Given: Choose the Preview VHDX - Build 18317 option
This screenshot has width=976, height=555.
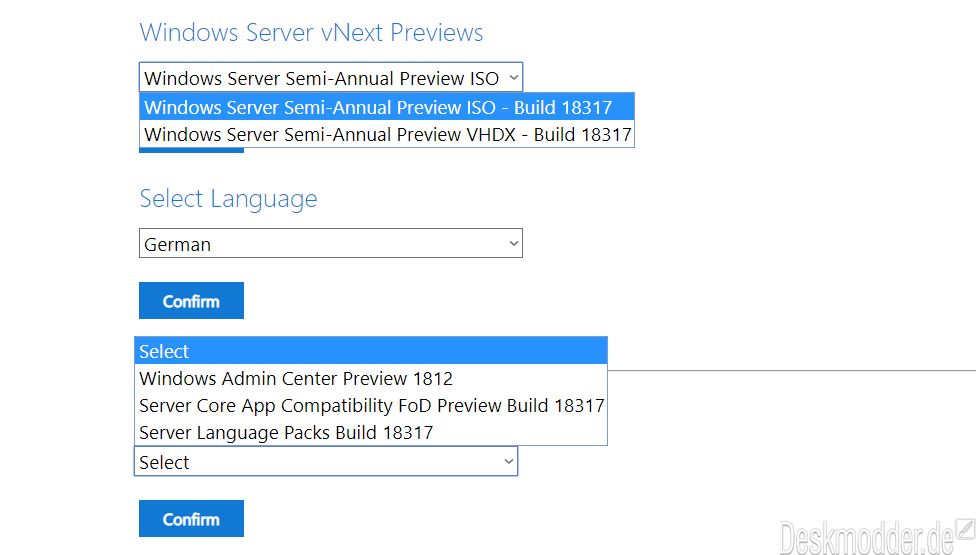Looking at the screenshot, I should [x=387, y=134].
